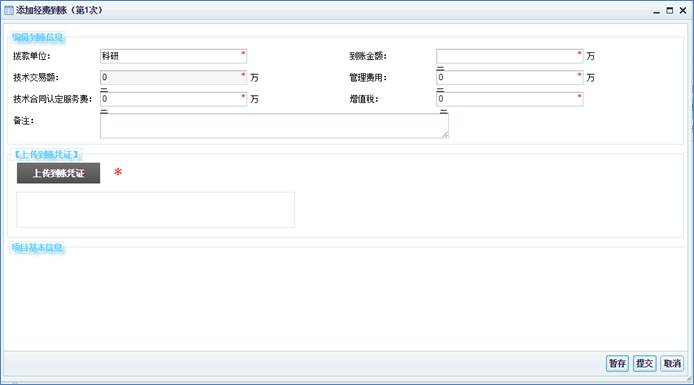The image size is (694, 385).
Task: Click the window icon beside 添加经费到账 title
Action: [9, 10]
